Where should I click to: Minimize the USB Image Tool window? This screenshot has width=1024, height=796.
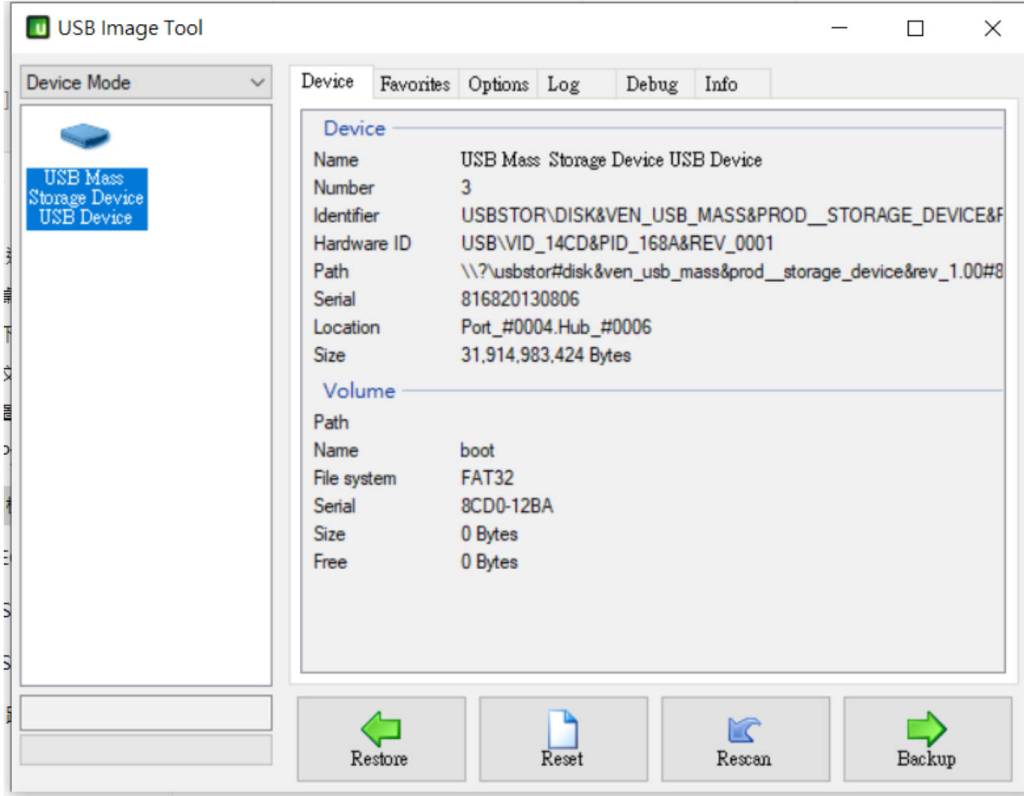(x=839, y=29)
